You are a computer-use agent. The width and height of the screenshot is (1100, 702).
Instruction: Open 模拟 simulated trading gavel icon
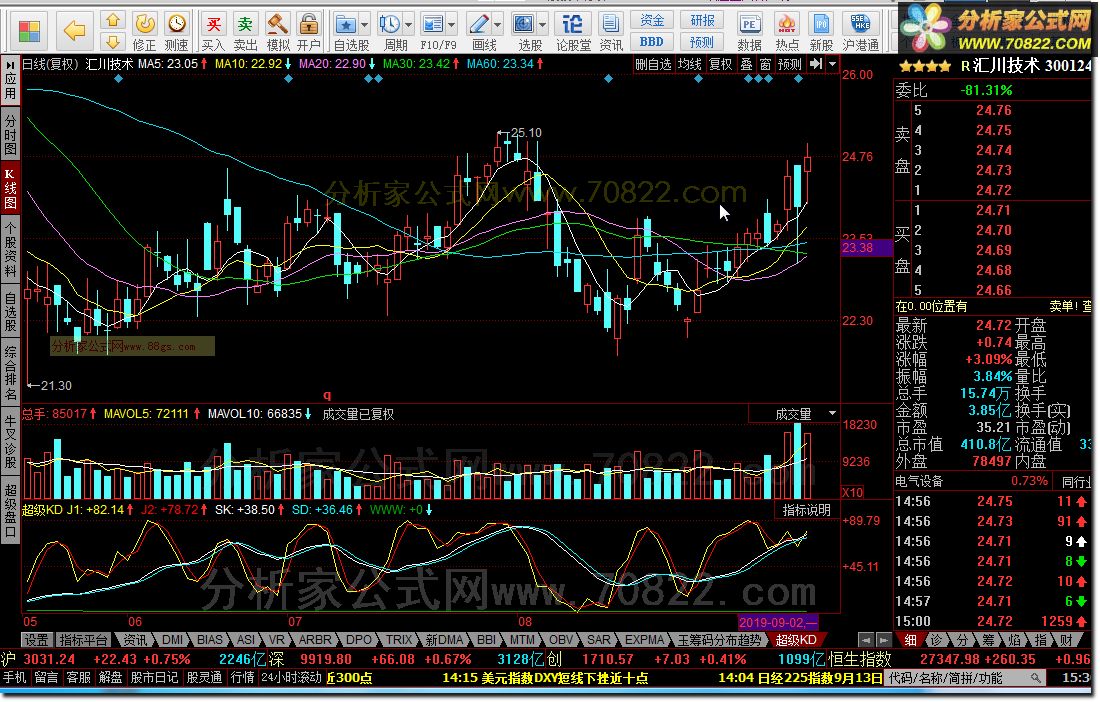[277, 25]
